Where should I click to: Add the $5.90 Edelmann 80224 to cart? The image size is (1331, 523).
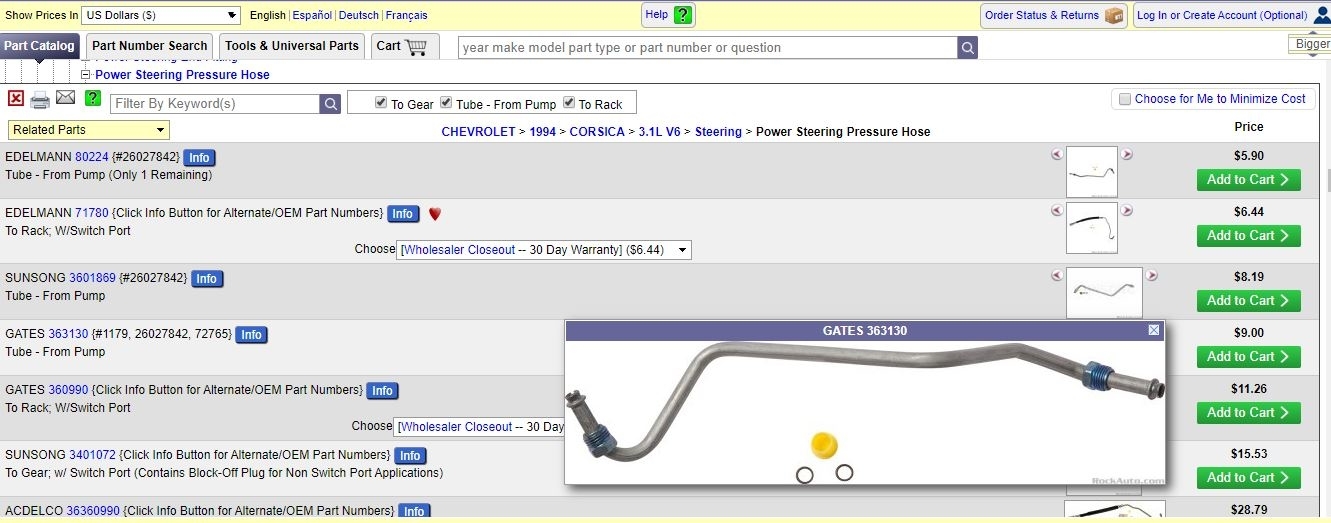1248,180
